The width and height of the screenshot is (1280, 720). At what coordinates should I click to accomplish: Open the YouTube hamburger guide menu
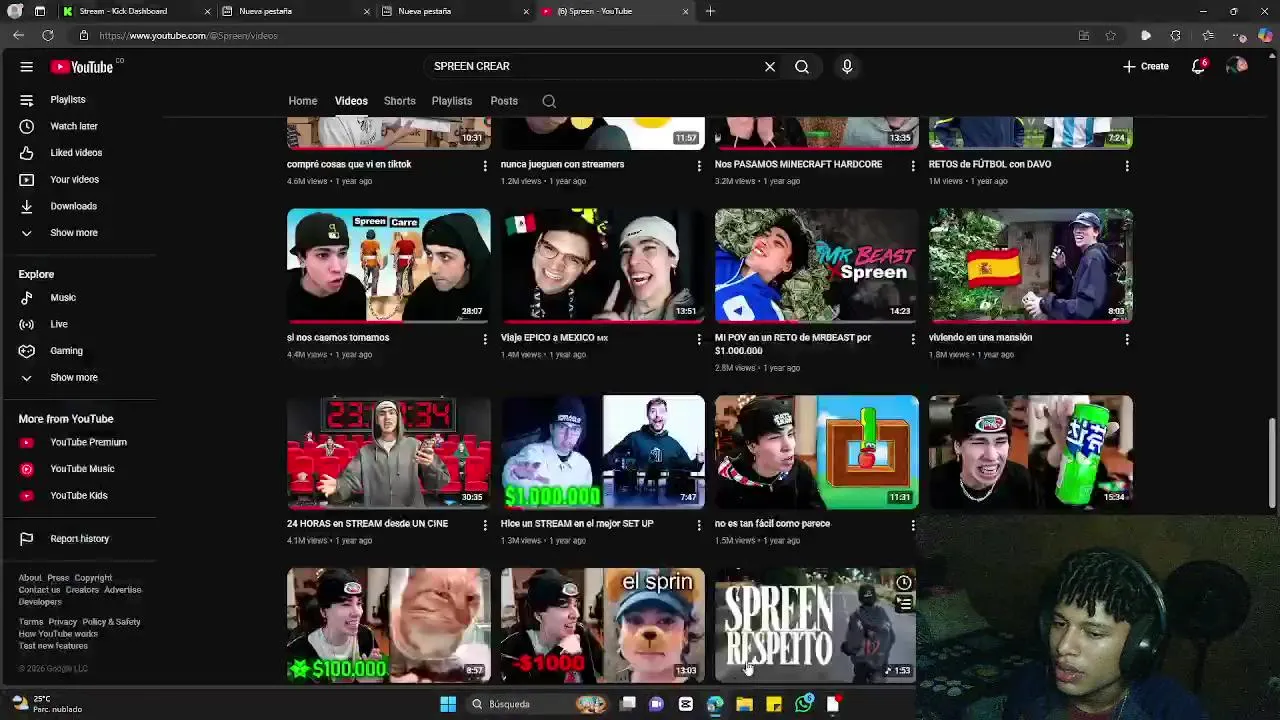click(27, 67)
